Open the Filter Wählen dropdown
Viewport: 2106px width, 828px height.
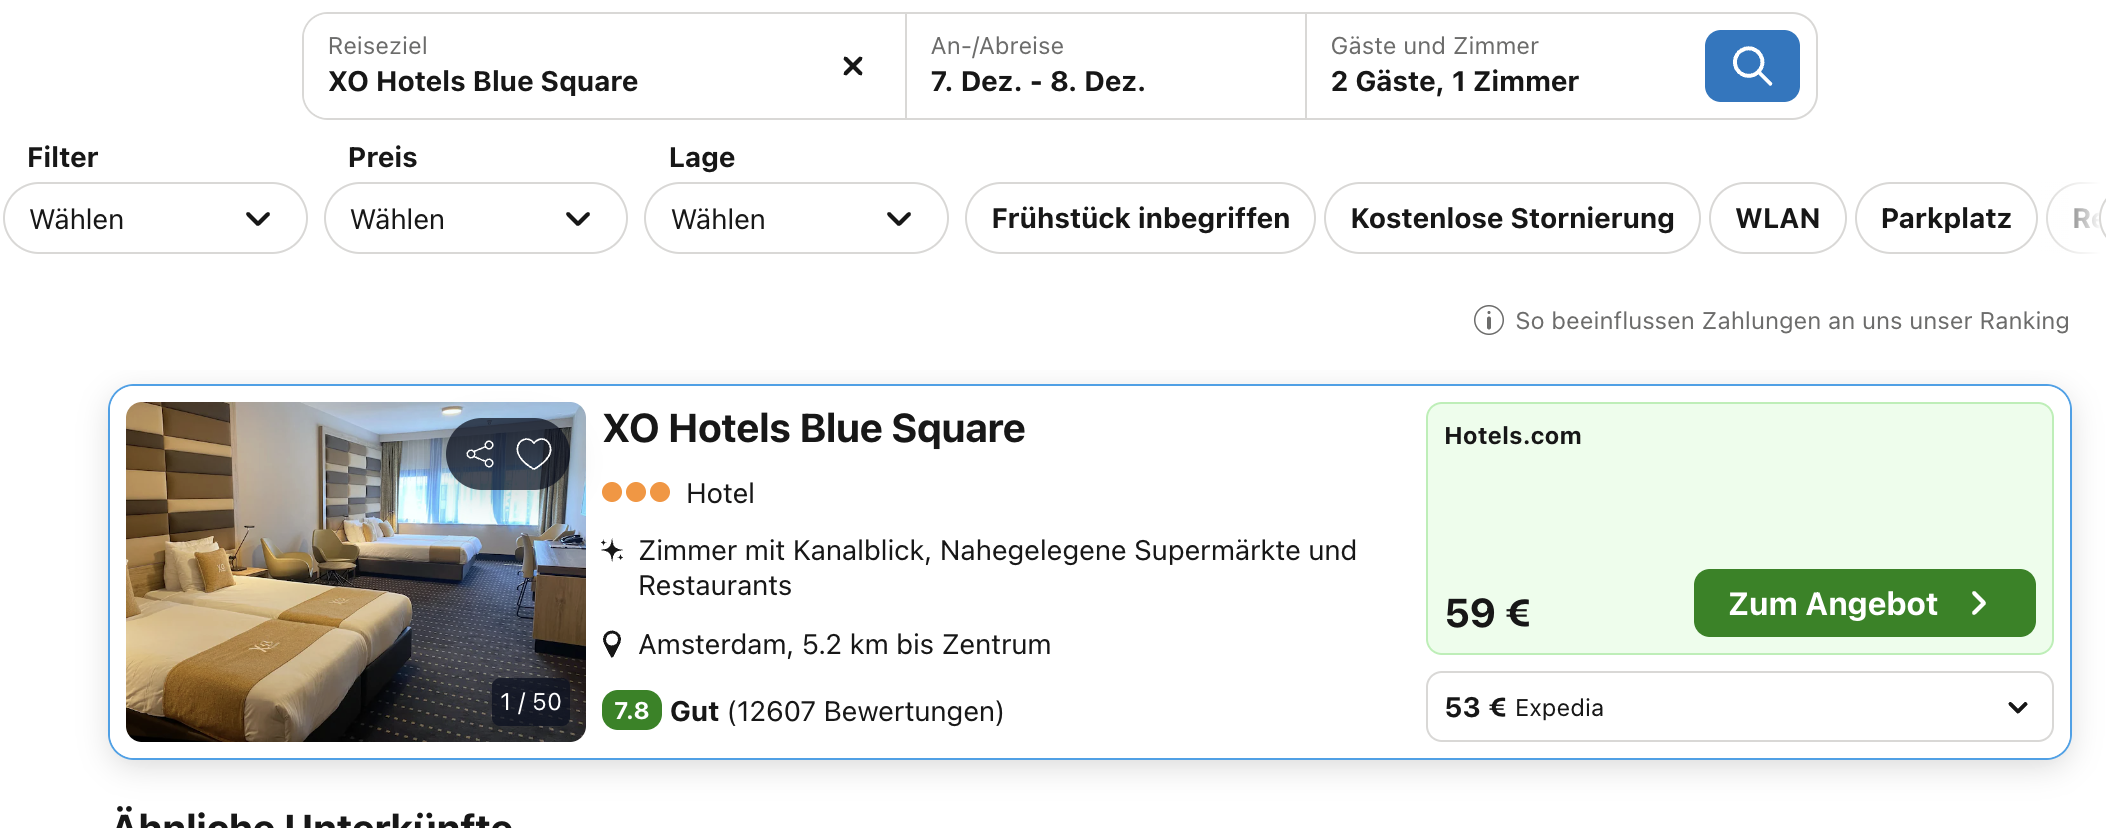tap(155, 218)
